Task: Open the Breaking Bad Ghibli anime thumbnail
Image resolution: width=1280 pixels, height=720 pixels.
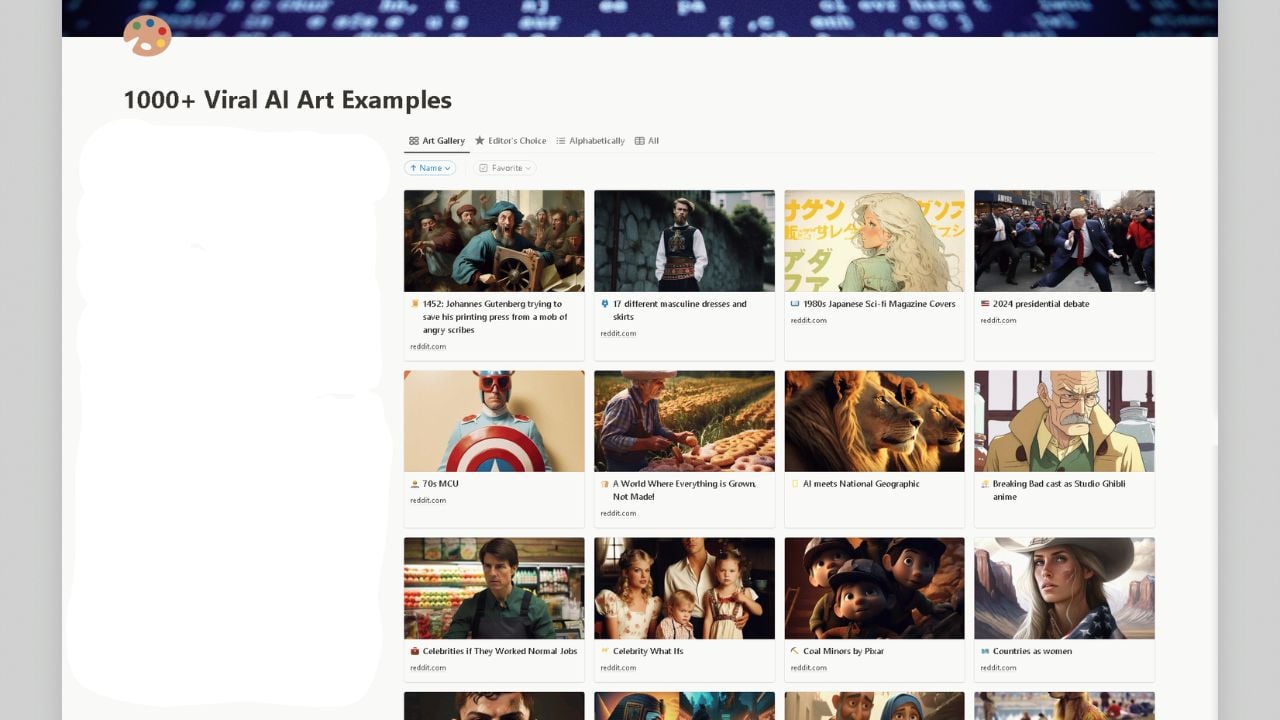Action: pos(1064,421)
